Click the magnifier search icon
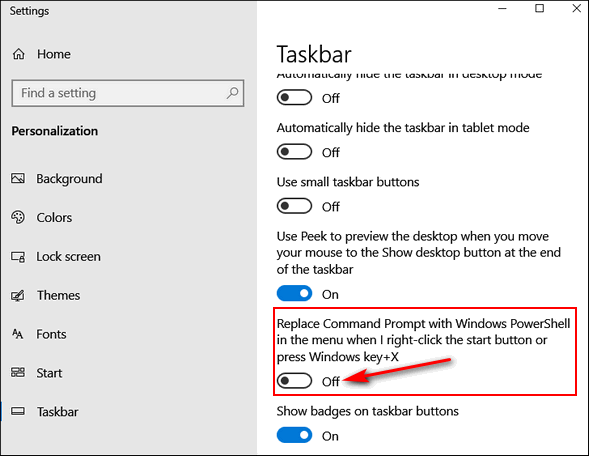589x456 pixels. [233, 93]
